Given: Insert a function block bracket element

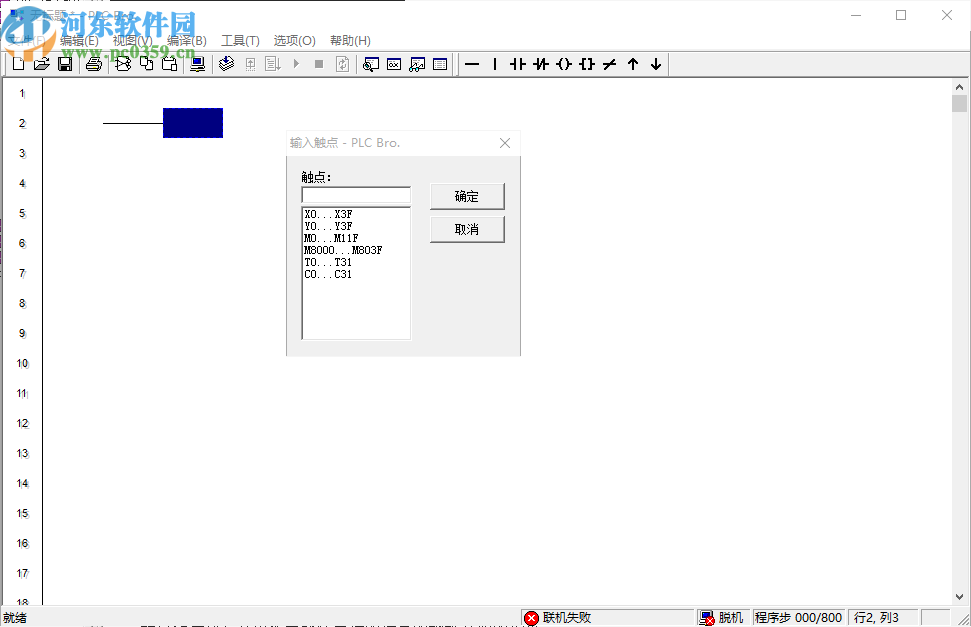Looking at the screenshot, I should pyautogui.click(x=587, y=64).
